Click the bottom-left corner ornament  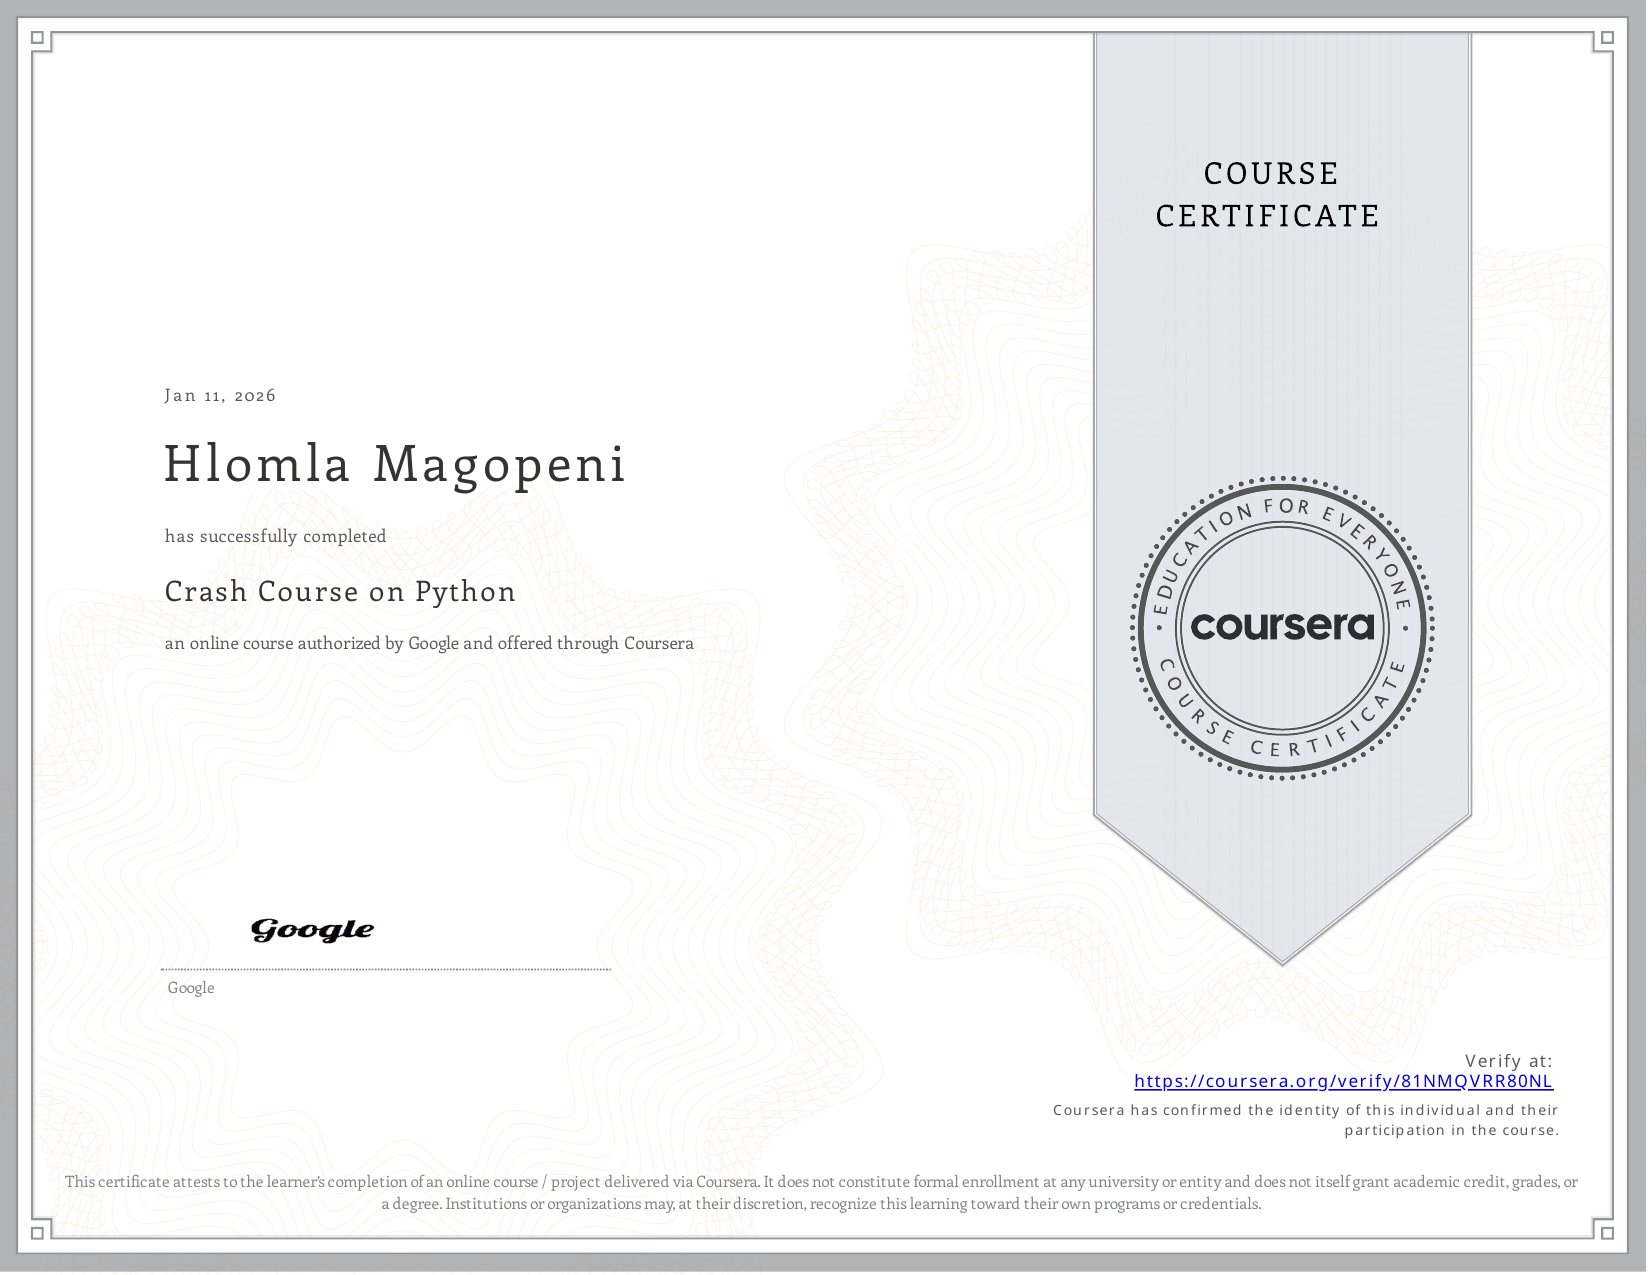[x=39, y=1231]
